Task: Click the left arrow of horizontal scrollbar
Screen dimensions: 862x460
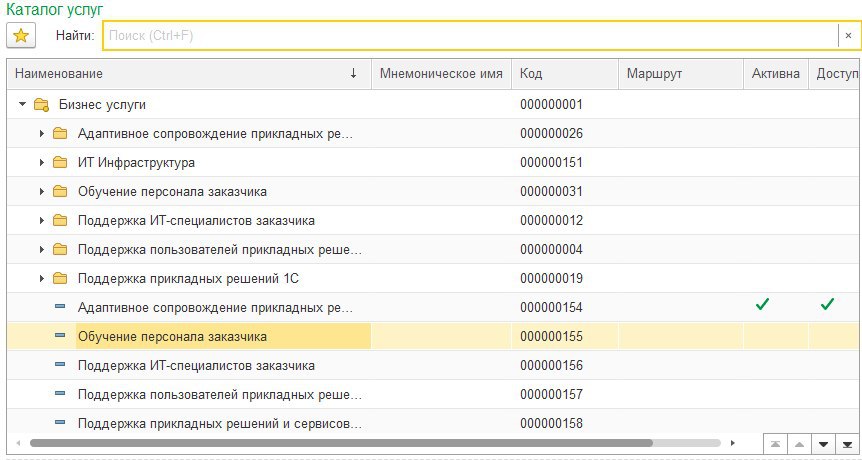Action: pos(18,443)
